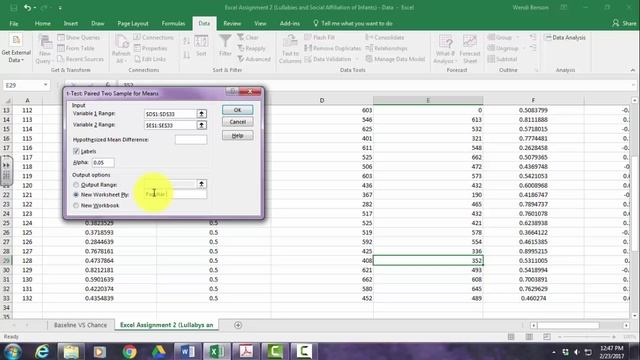Viewport: 640px width, 360px height.
Task: Open the Name Box dropdown arrow
Action: coord(45,85)
